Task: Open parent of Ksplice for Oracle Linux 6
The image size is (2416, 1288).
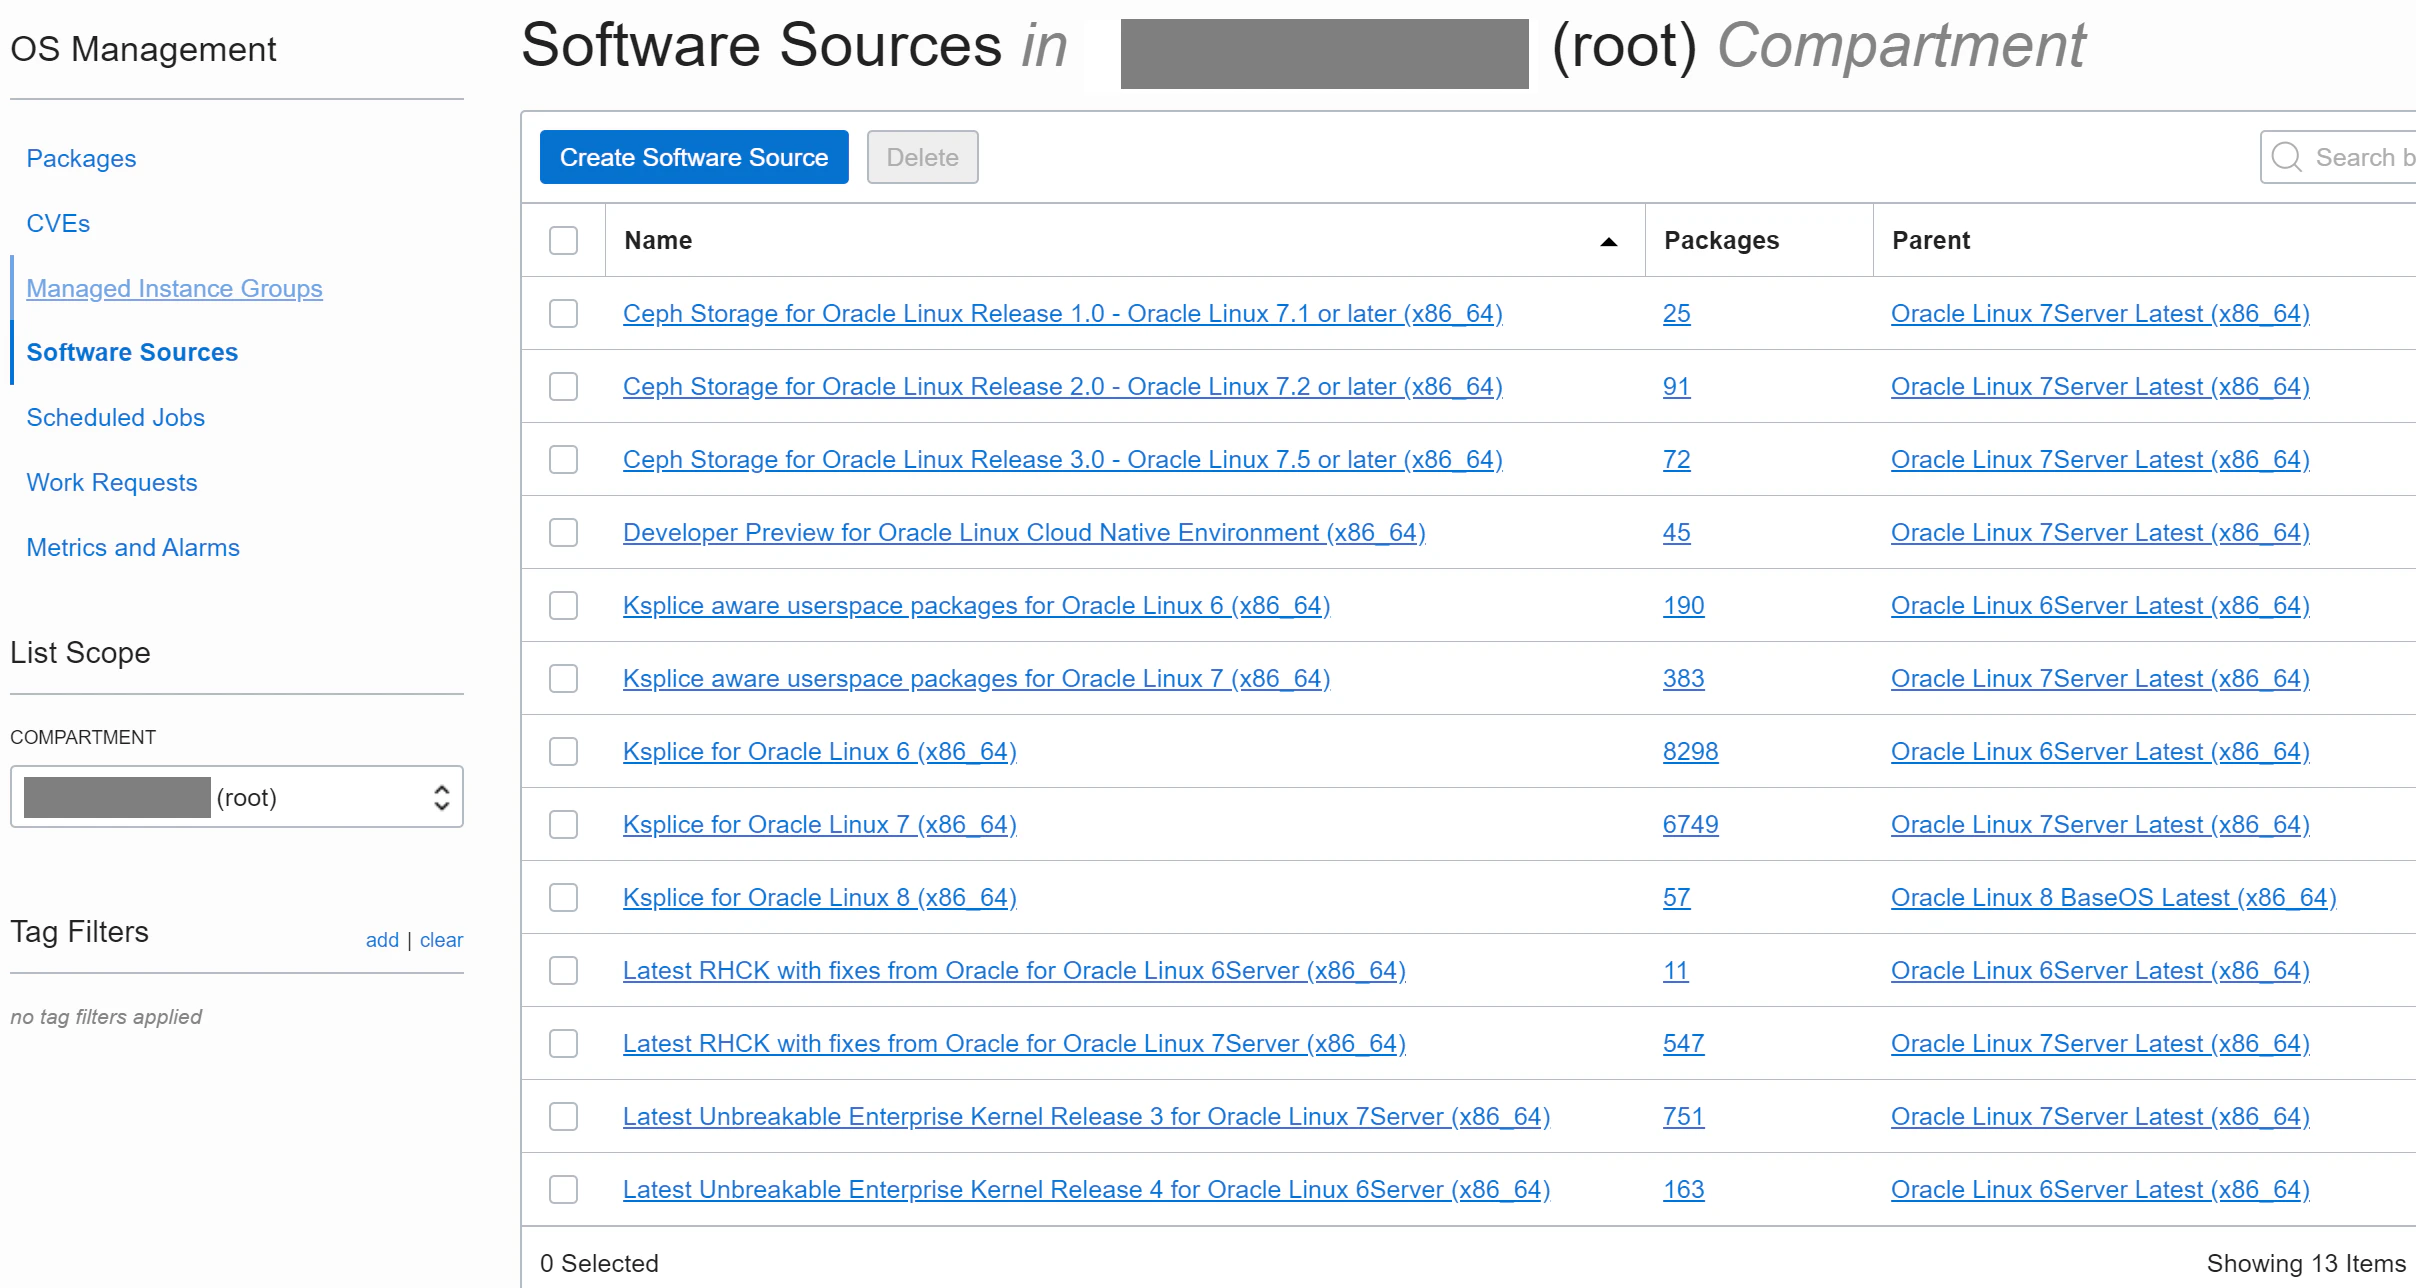Action: (x=2100, y=751)
